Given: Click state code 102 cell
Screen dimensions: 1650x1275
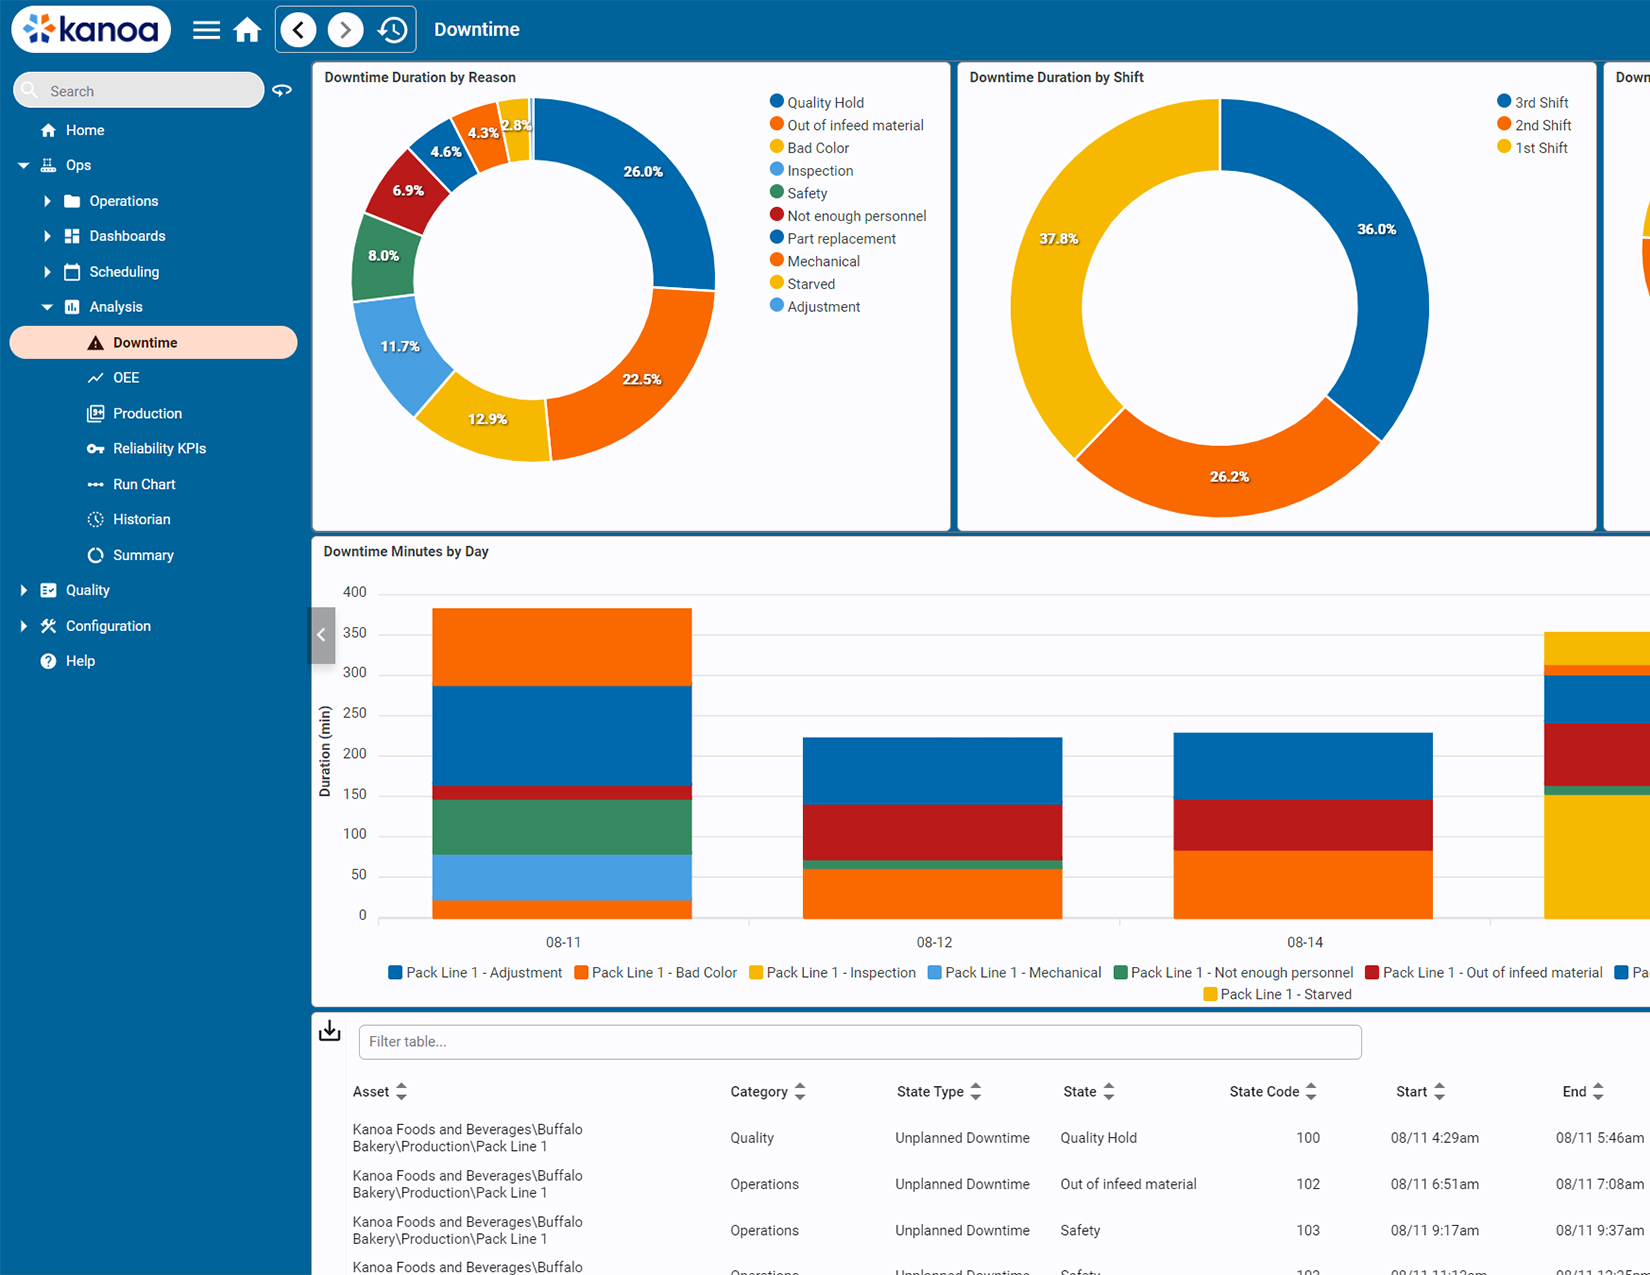Looking at the screenshot, I should point(1307,1184).
